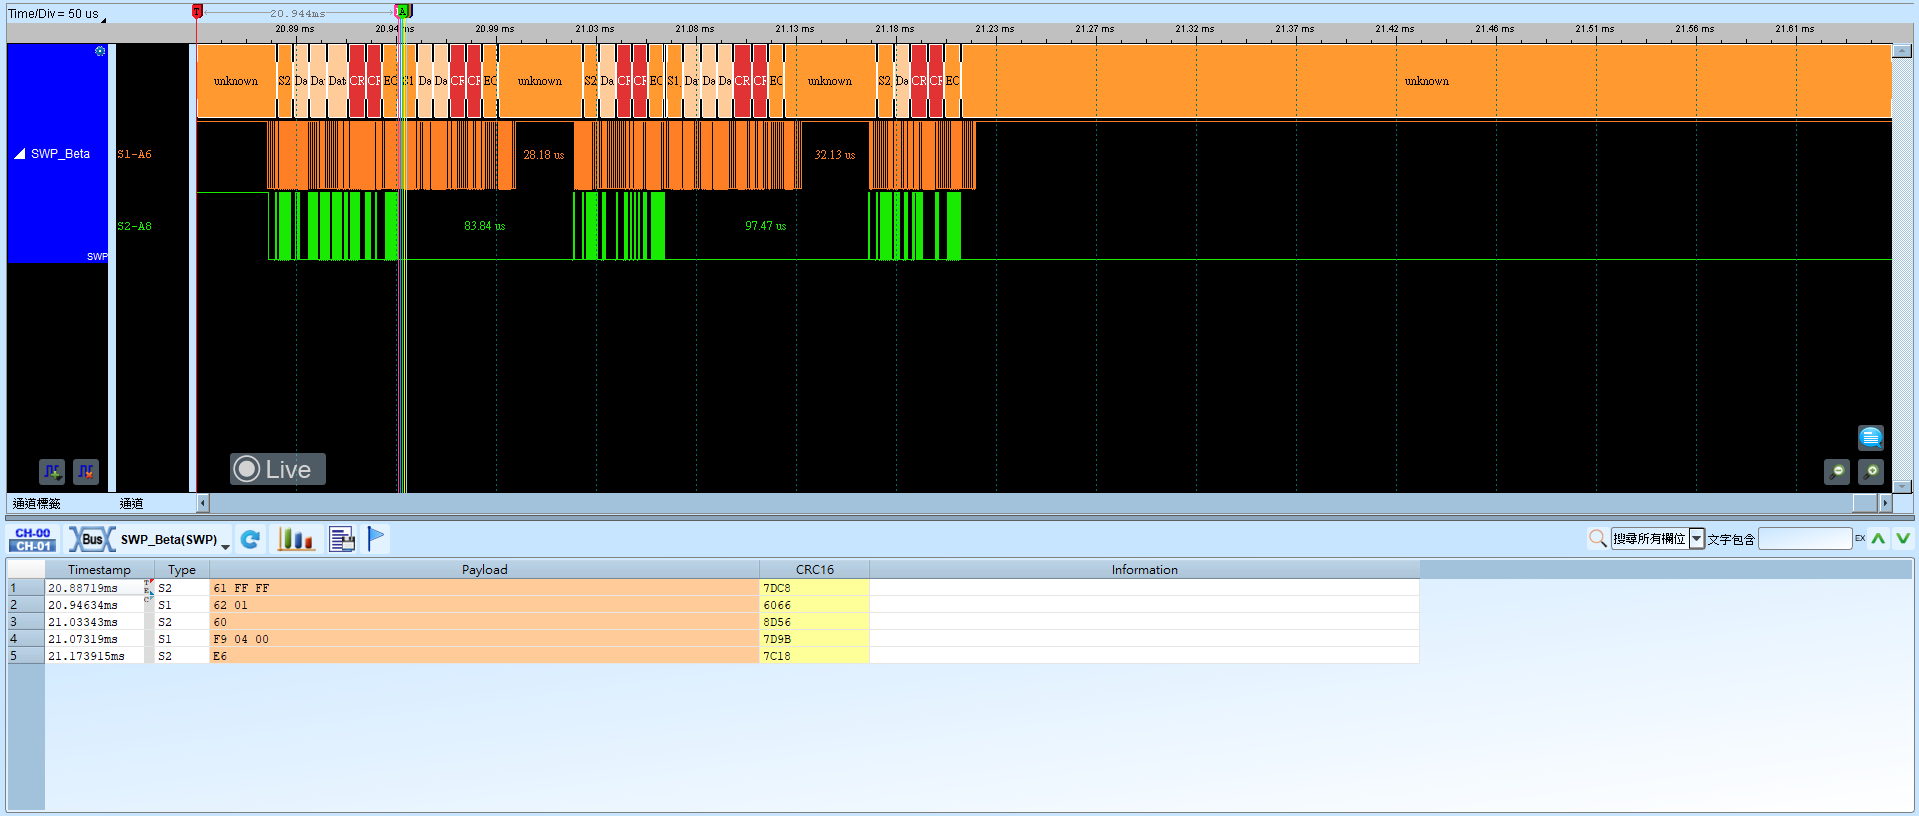This screenshot has height=816, width=1919.
Task: Select the payload cell "62 01"
Action: coord(484,605)
